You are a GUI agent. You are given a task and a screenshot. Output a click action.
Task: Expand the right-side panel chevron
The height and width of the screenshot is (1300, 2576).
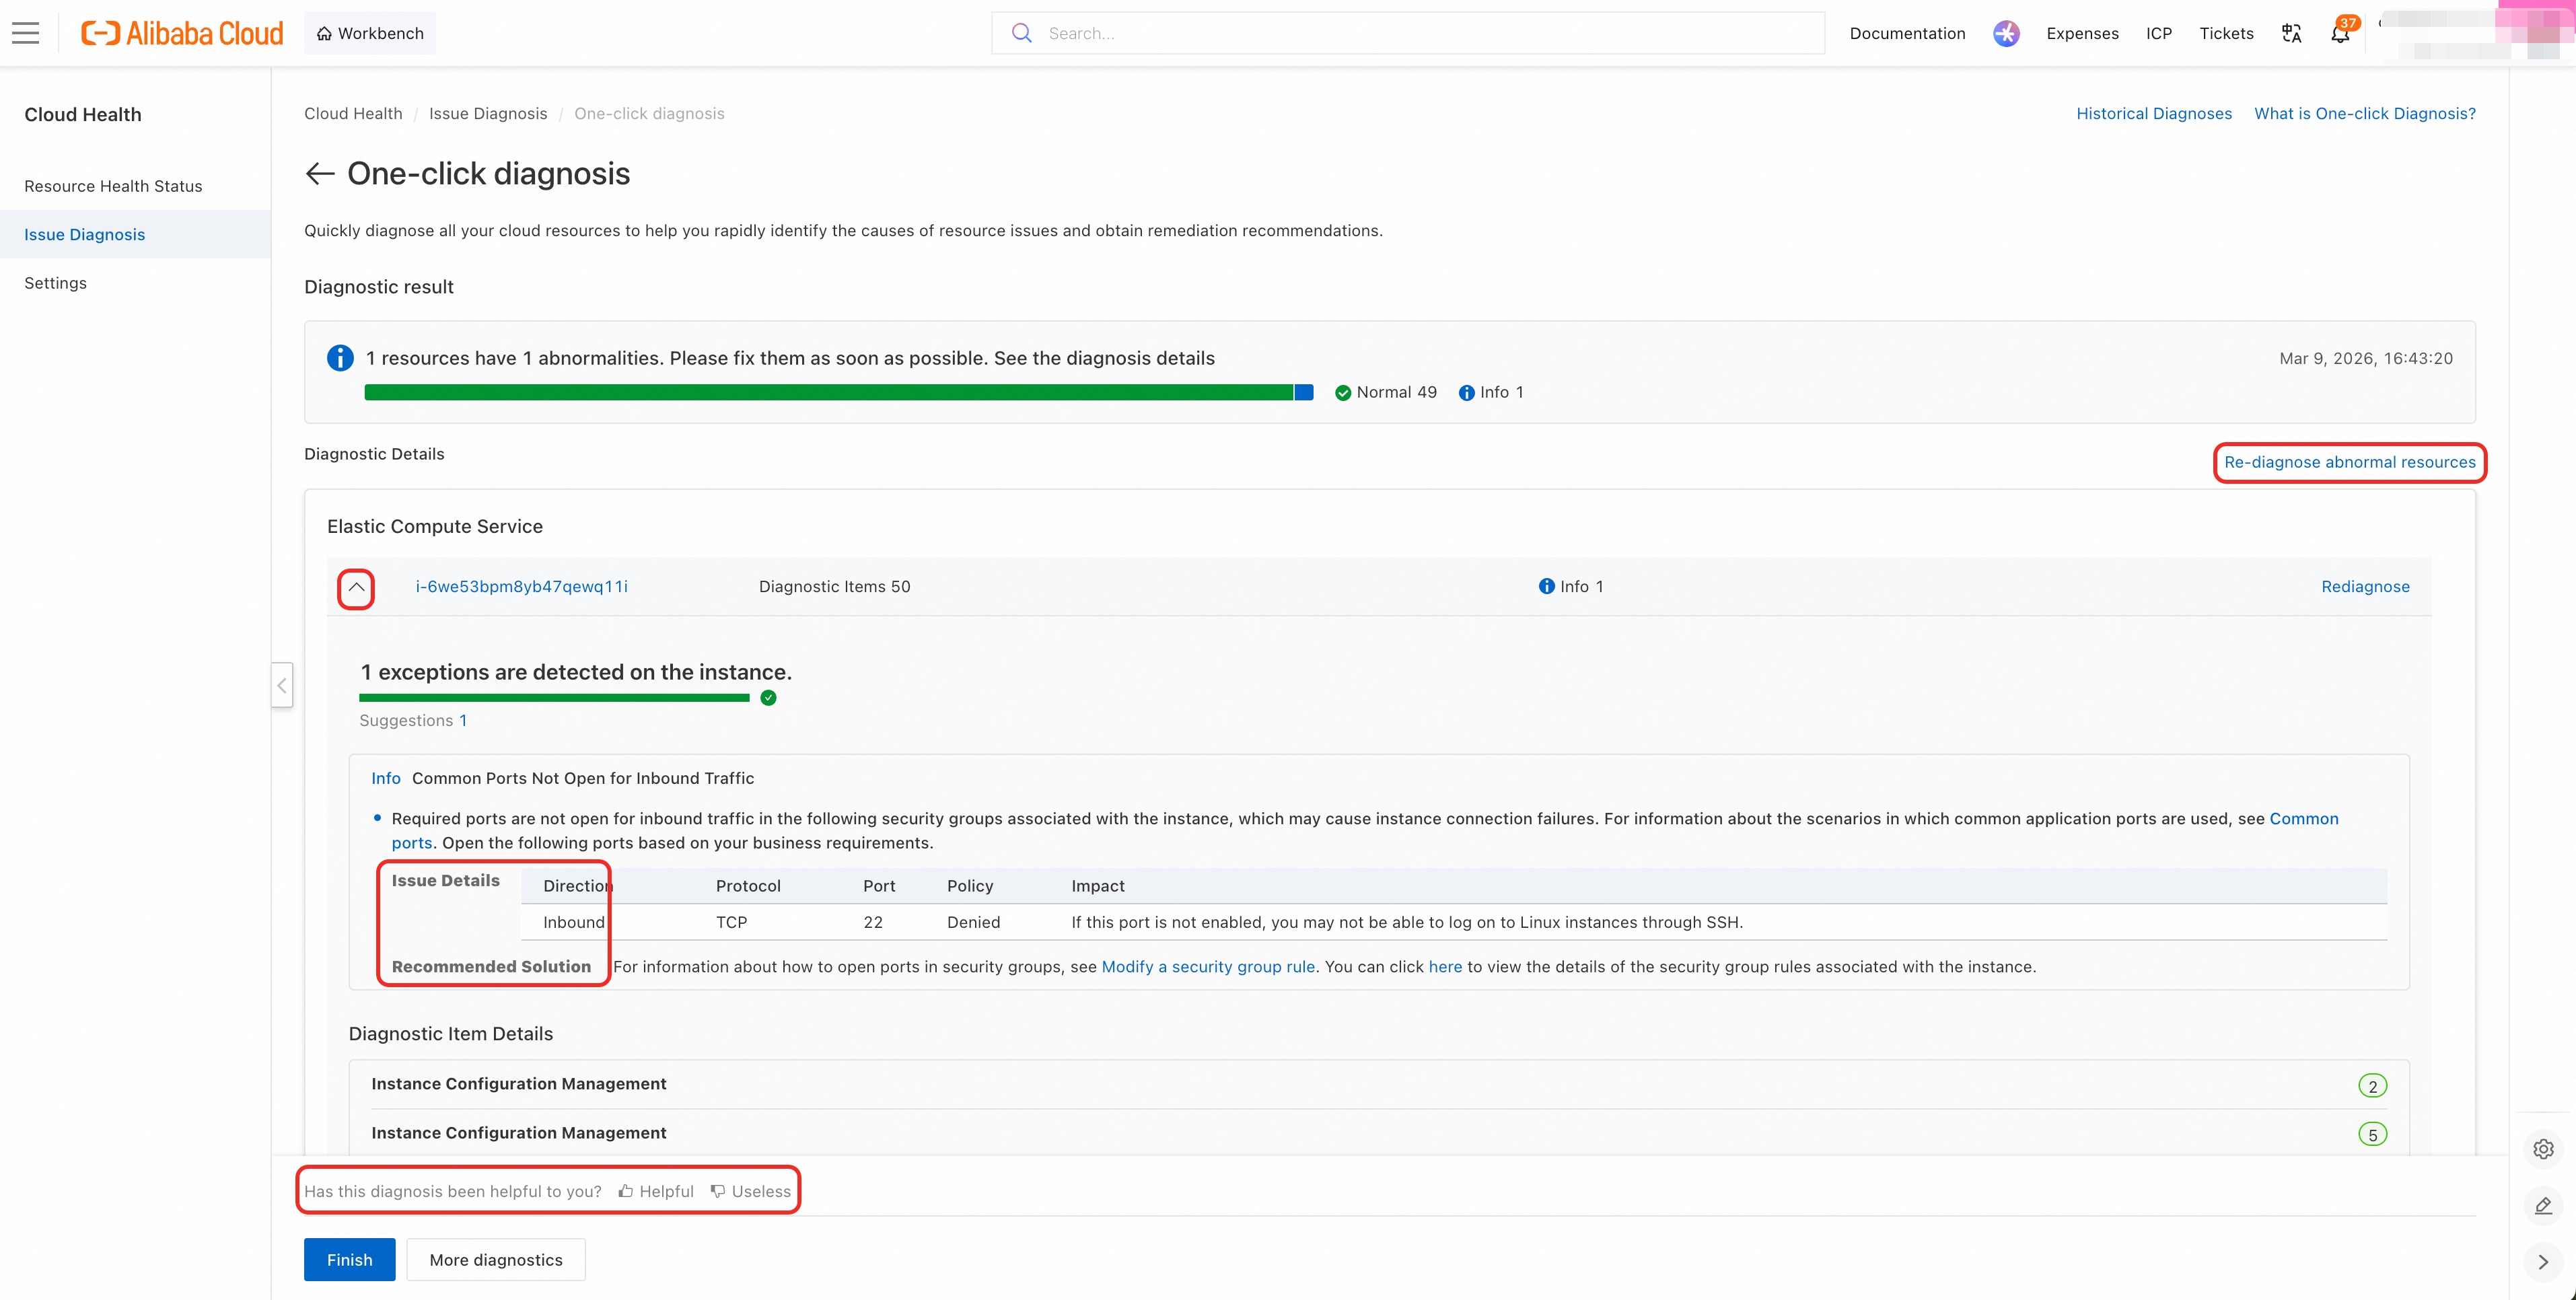pos(2543,1262)
